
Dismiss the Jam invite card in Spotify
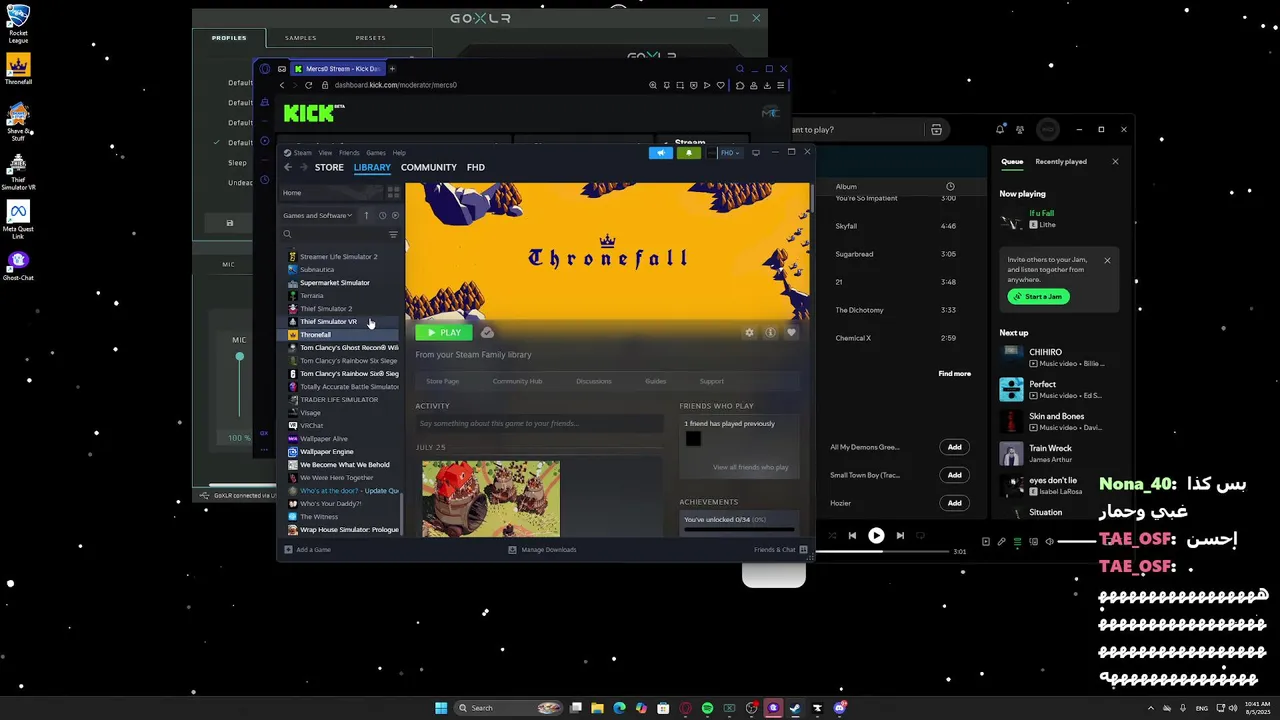[x=1107, y=260]
